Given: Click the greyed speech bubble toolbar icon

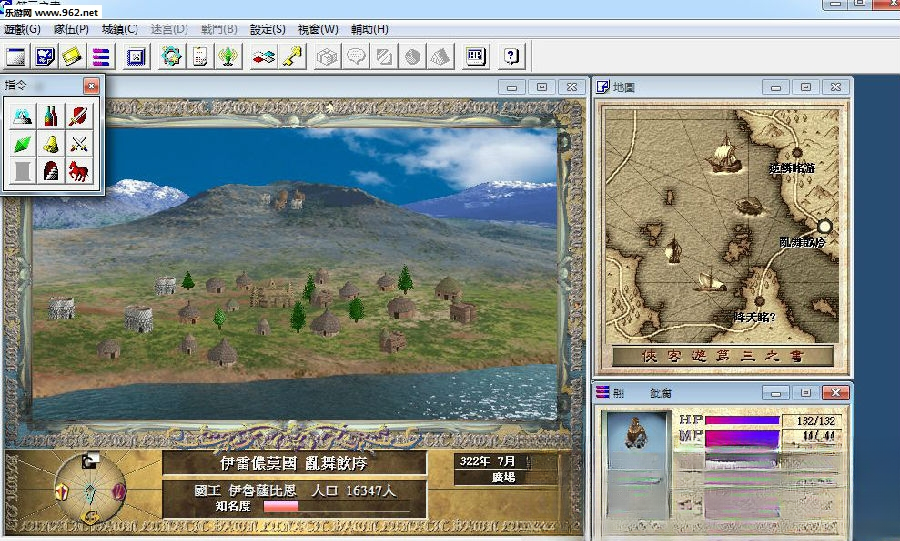Looking at the screenshot, I should [356, 56].
